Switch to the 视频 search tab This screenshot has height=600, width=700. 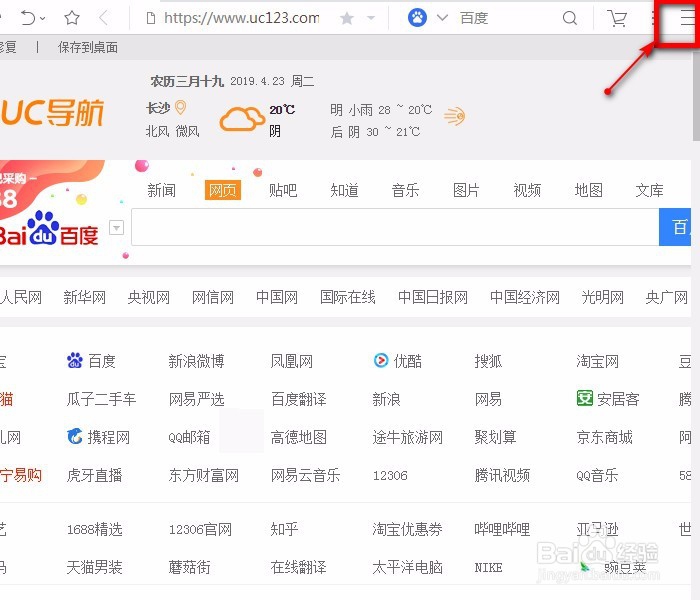point(527,190)
